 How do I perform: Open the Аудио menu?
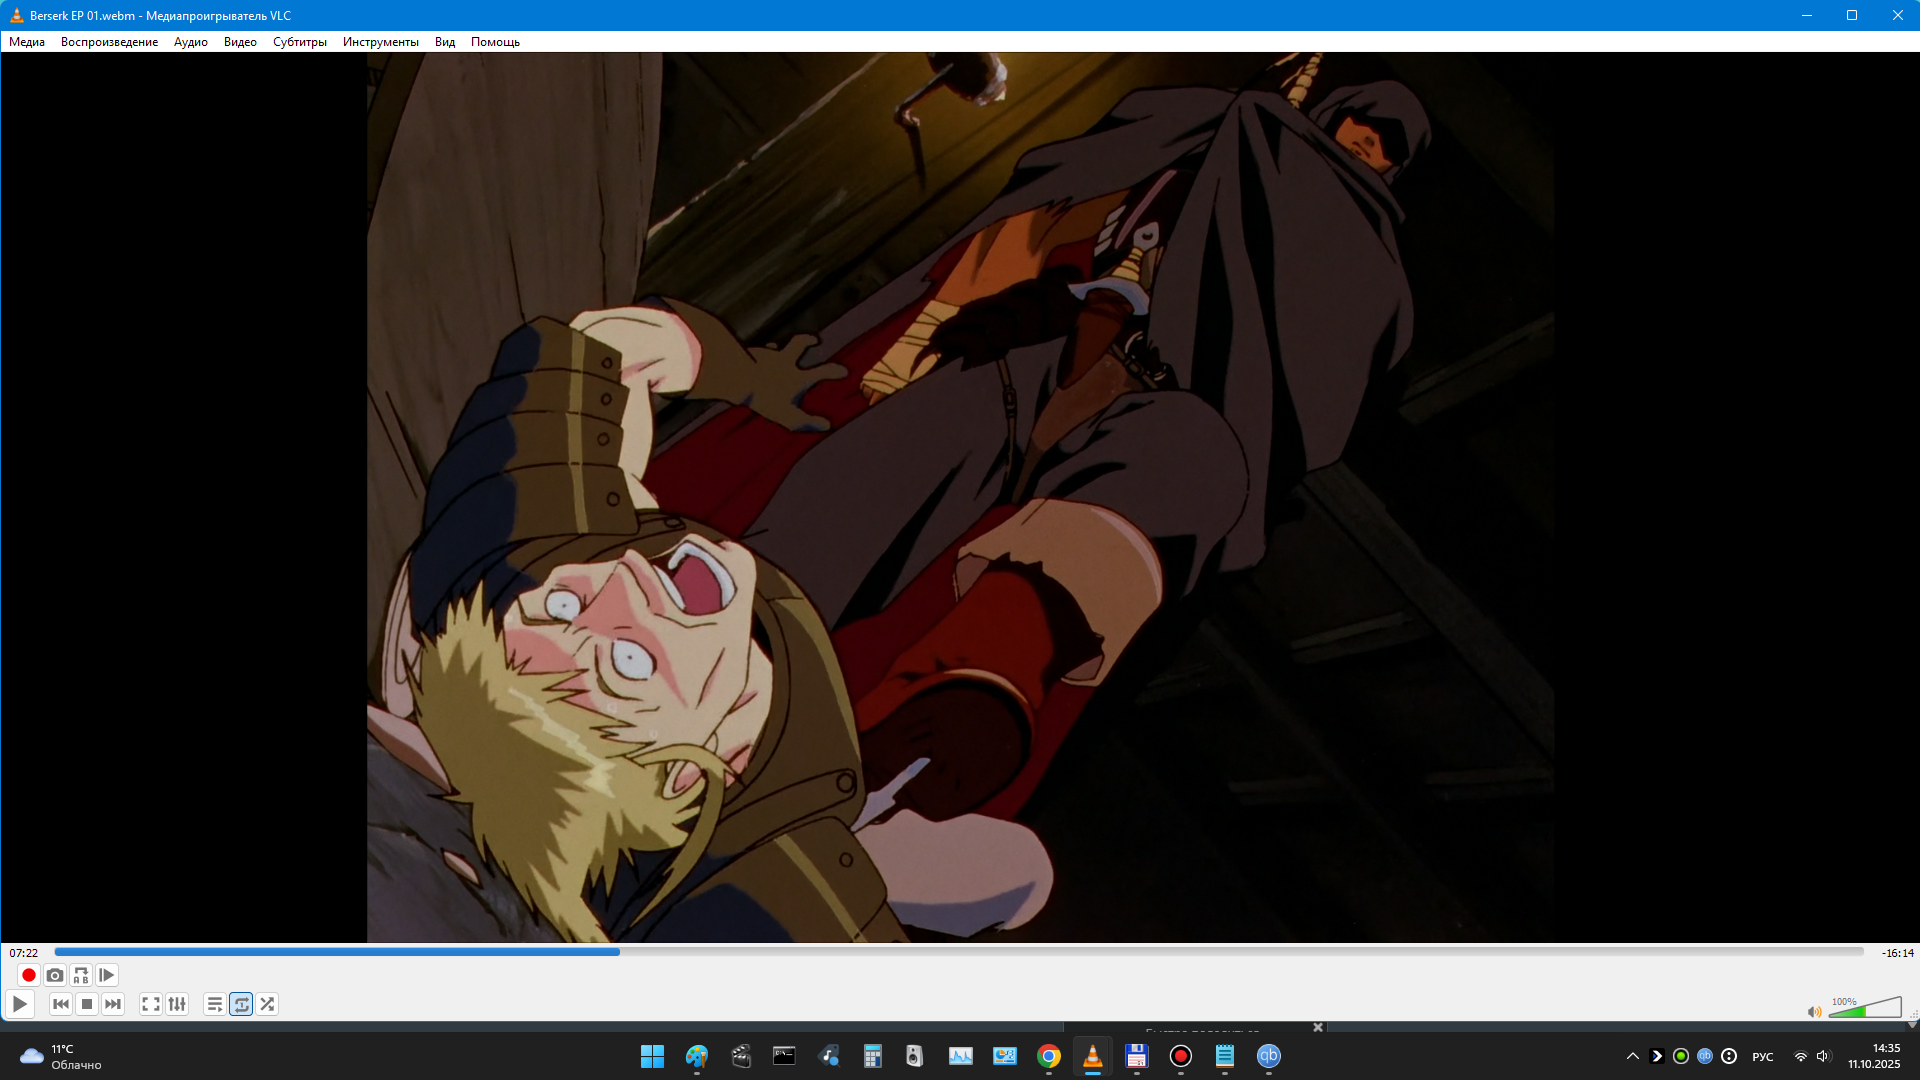pyautogui.click(x=190, y=42)
